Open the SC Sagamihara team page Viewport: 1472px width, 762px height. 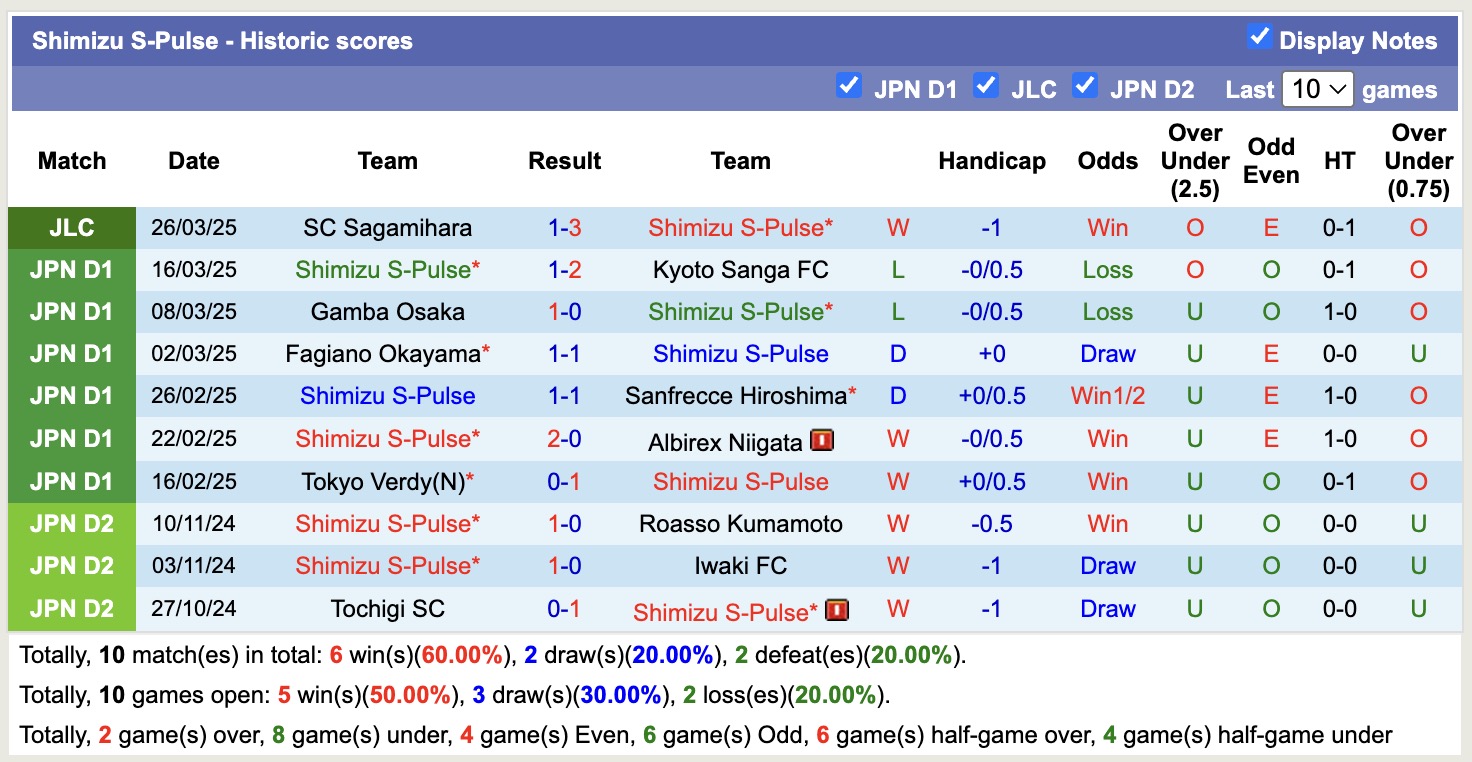click(x=387, y=227)
